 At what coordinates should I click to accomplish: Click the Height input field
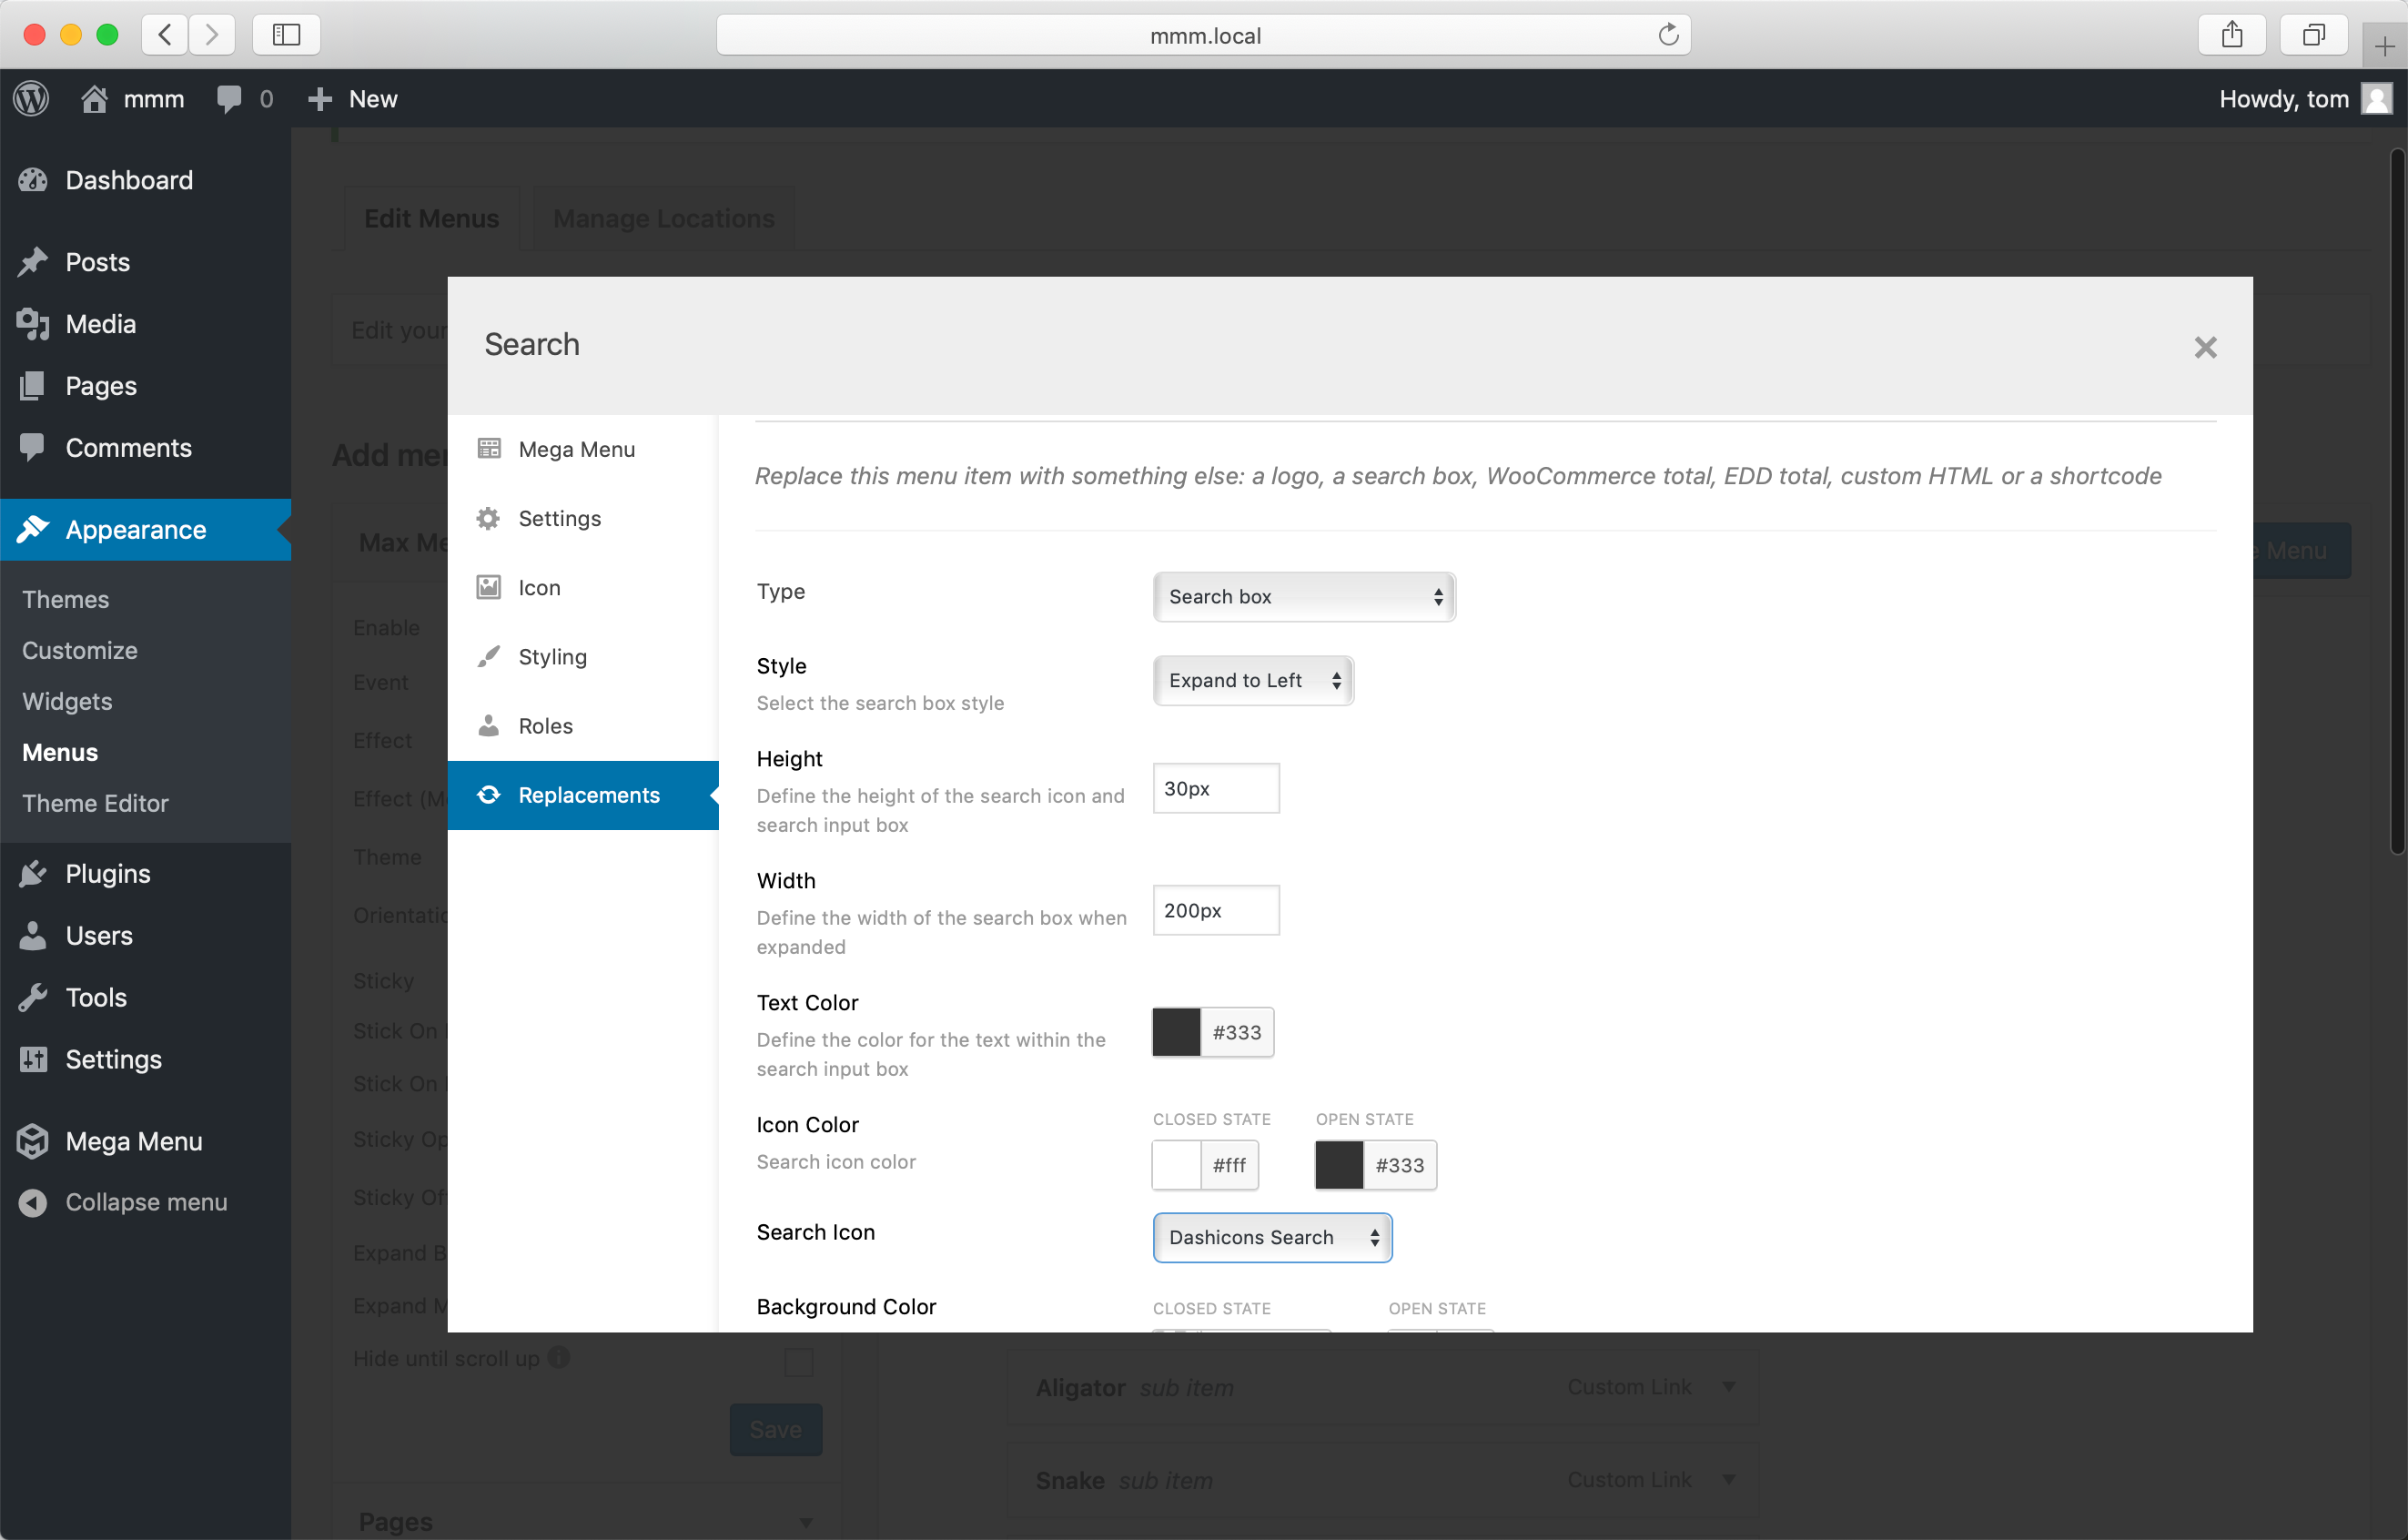click(x=1215, y=789)
